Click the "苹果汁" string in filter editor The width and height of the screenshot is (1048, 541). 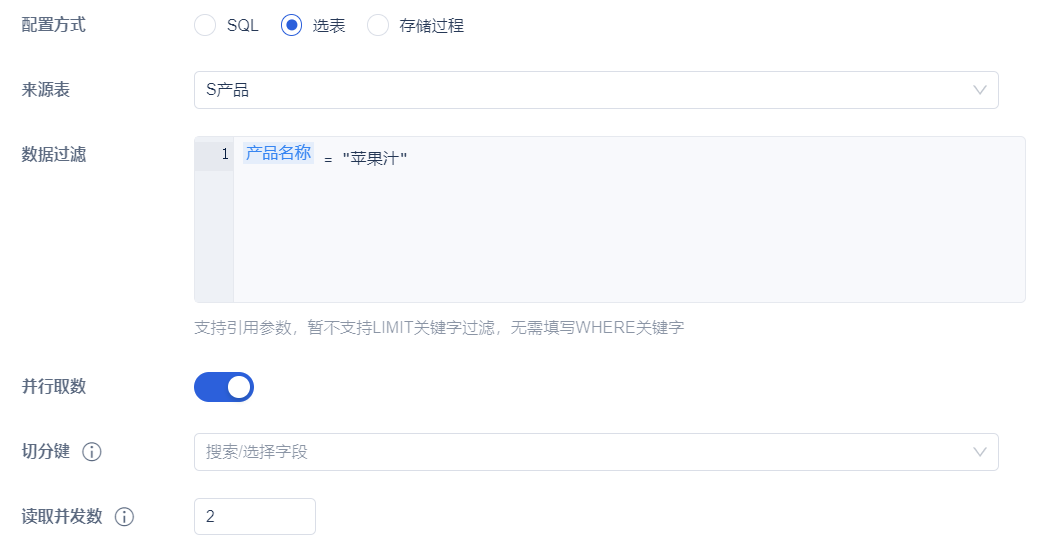(x=375, y=158)
